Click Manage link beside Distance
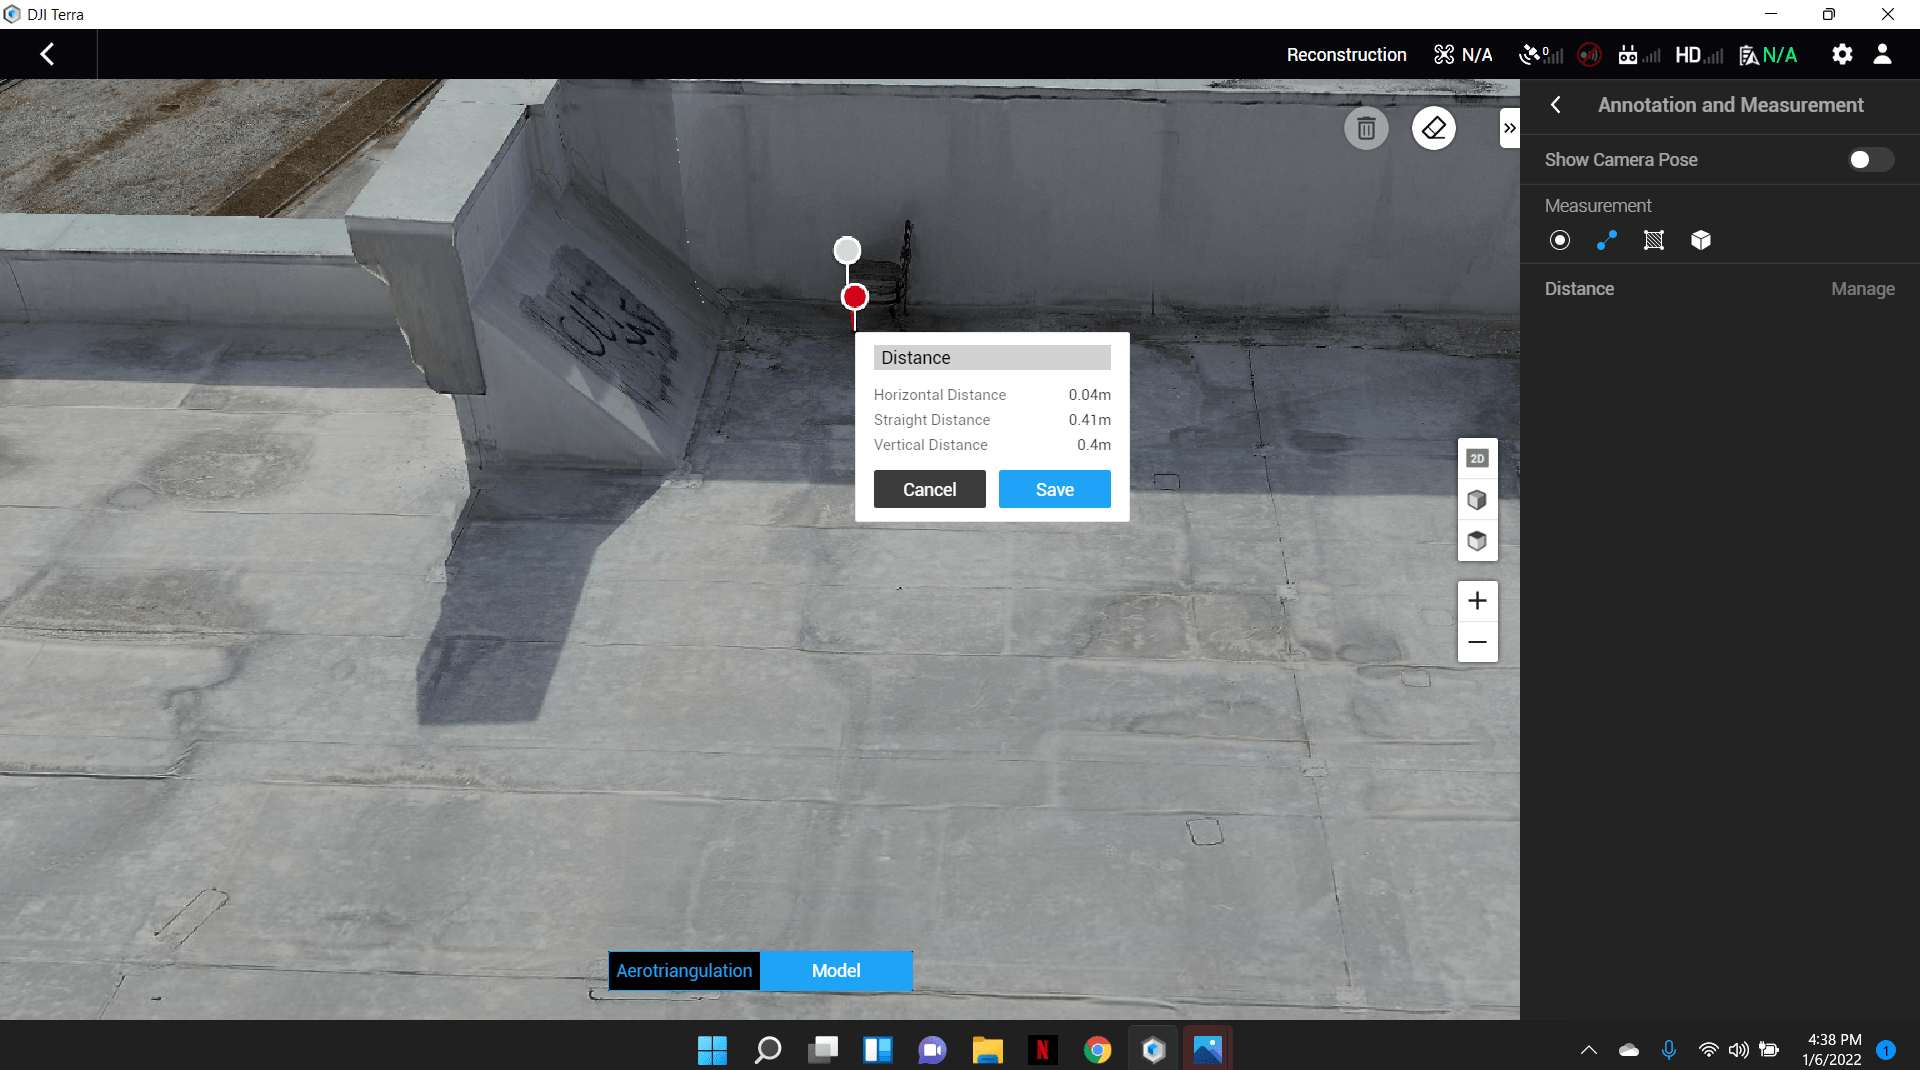 (x=1862, y=289)
